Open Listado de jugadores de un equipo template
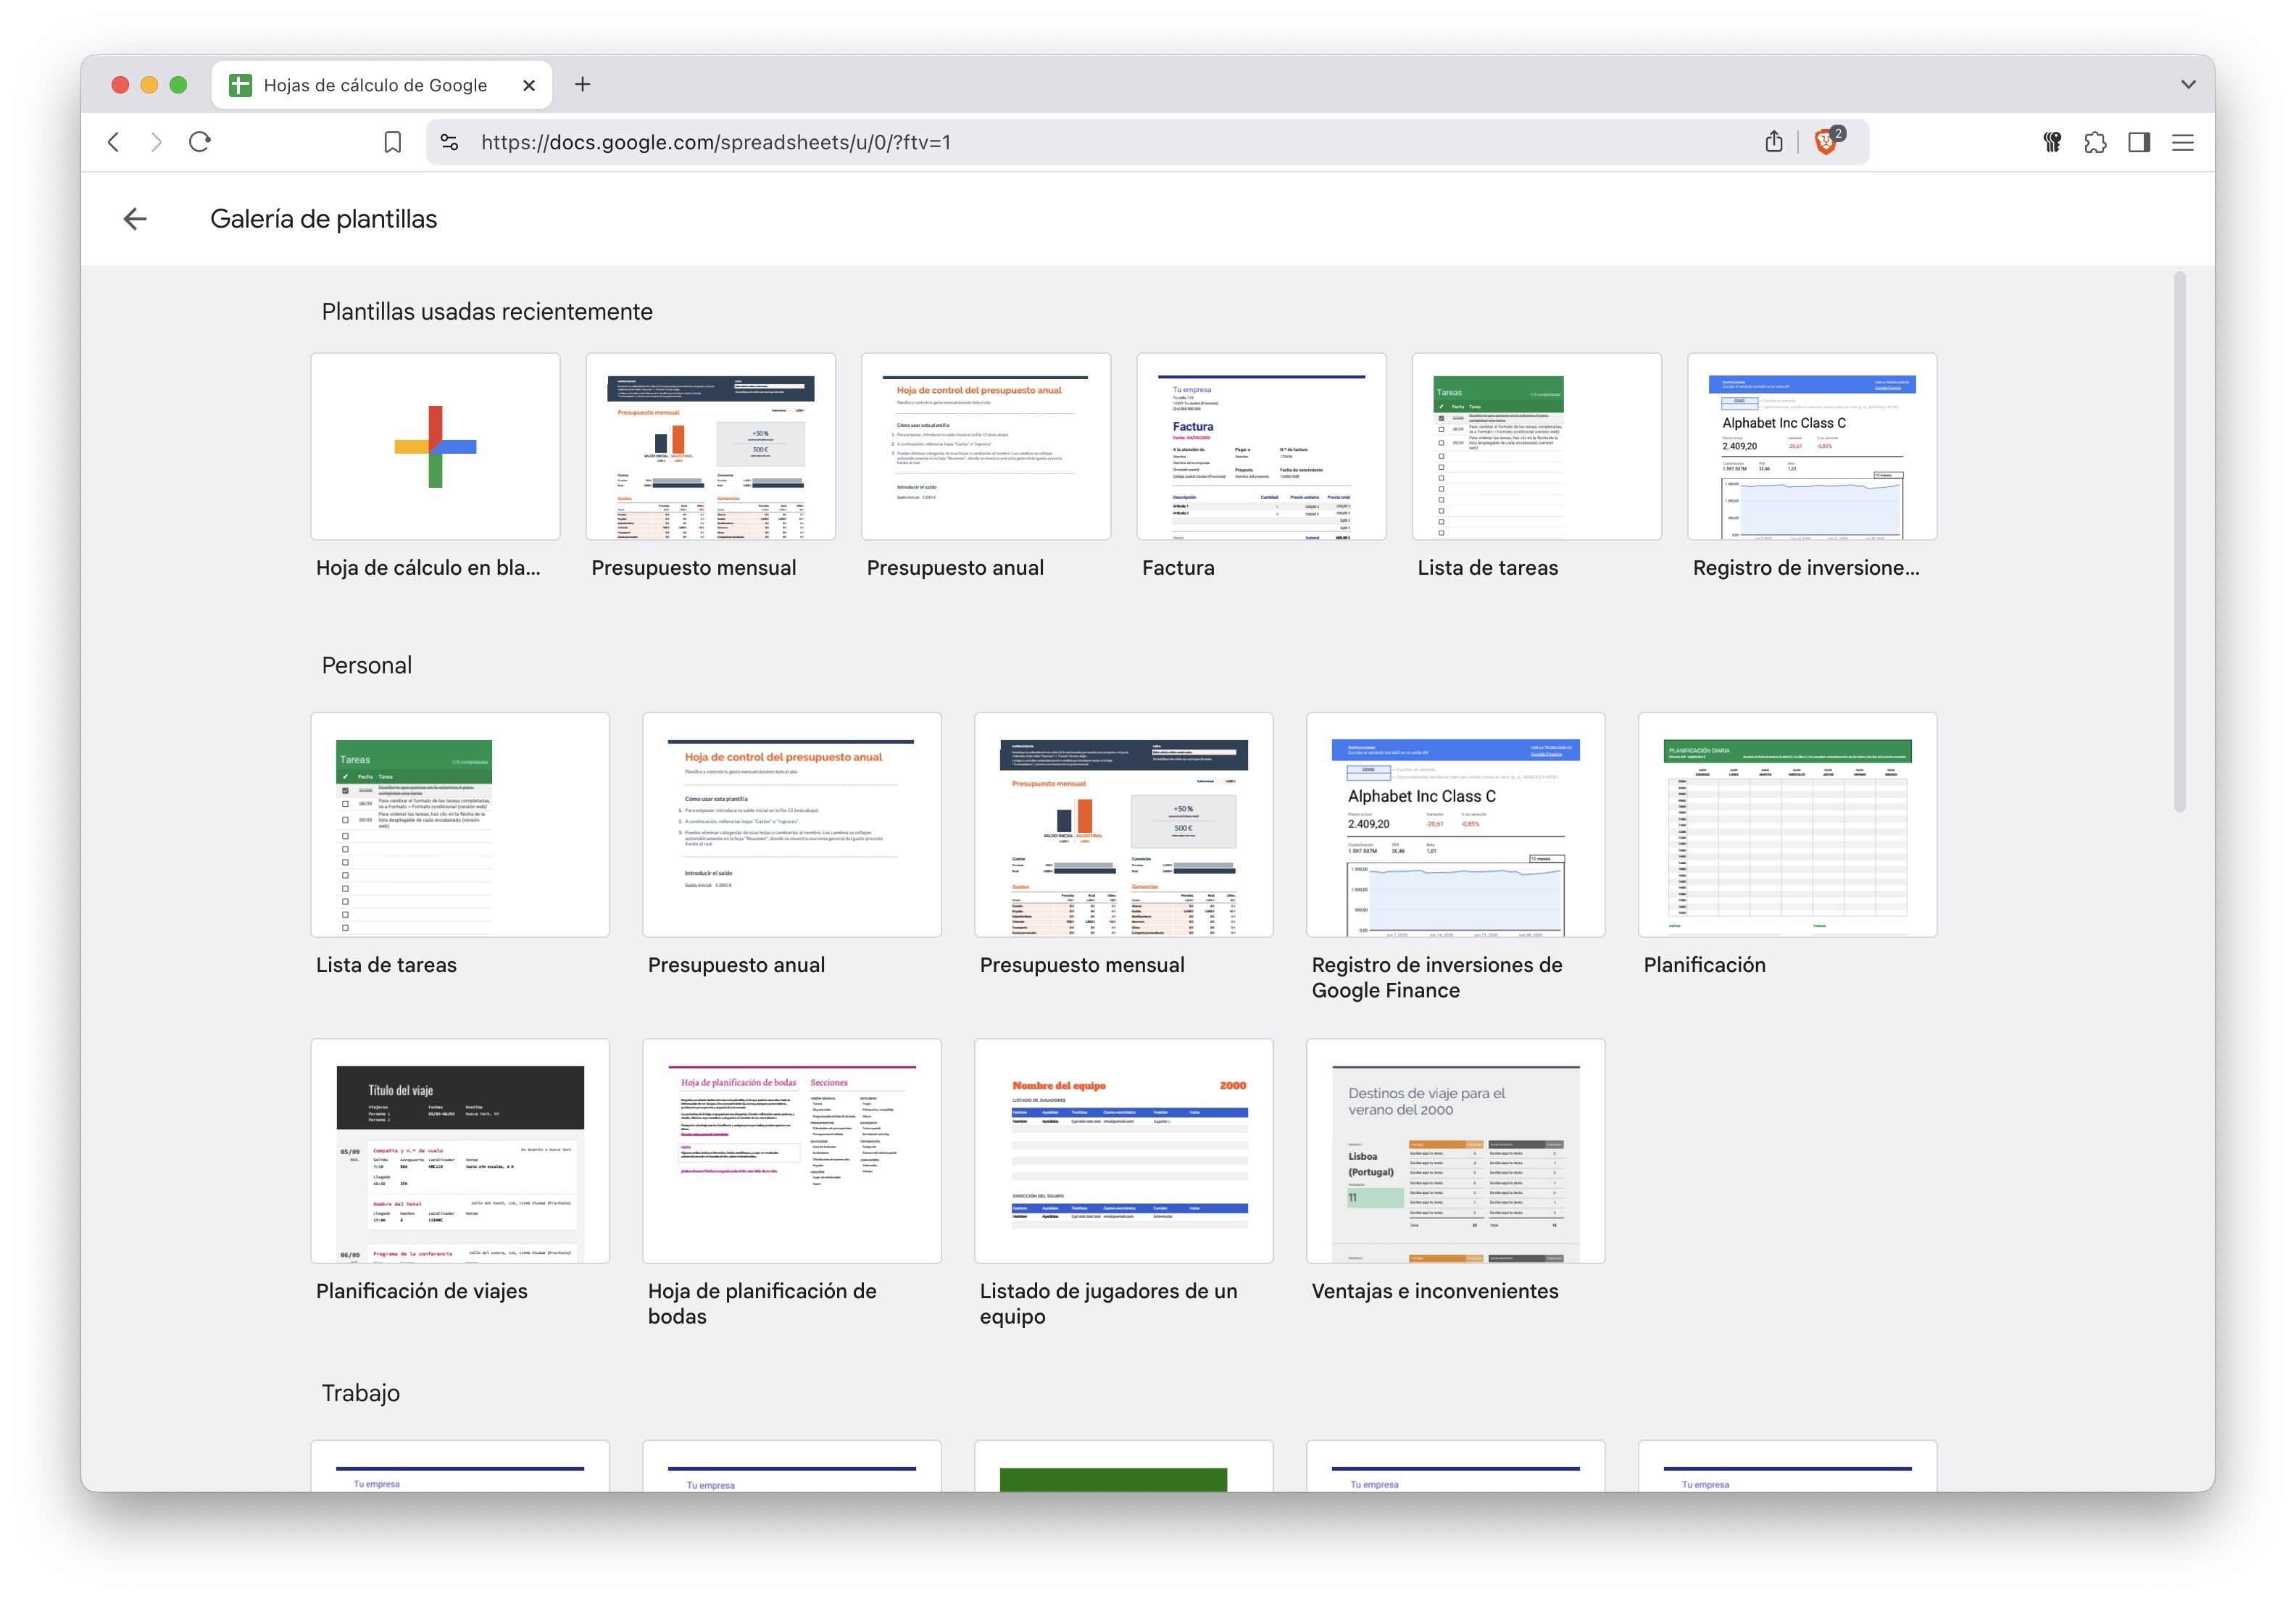2296x1599 pixels. [x=1124, y=1151]
